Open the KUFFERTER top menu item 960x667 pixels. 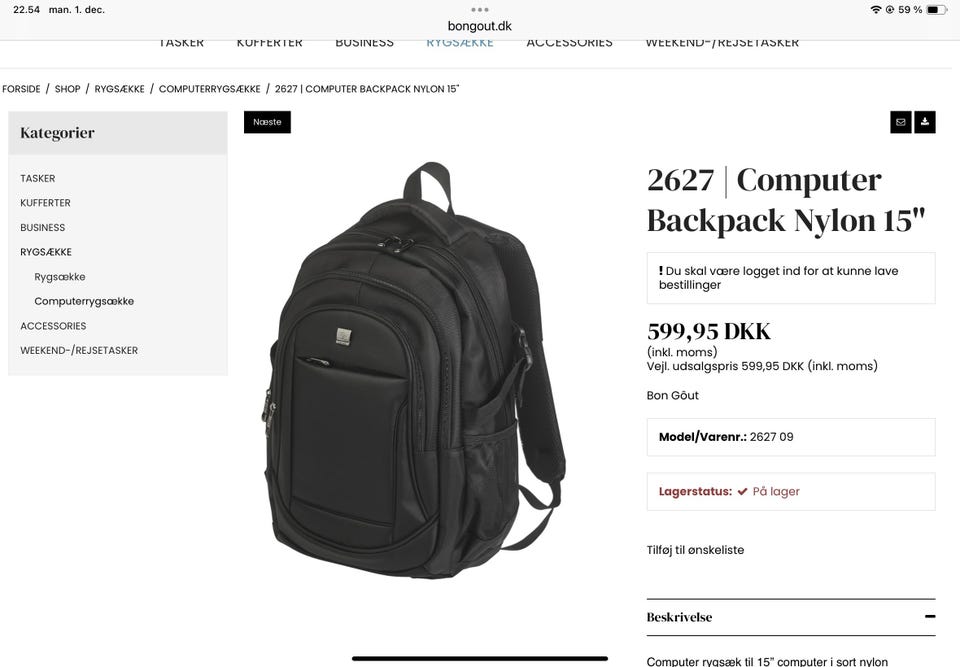point(269,43)
